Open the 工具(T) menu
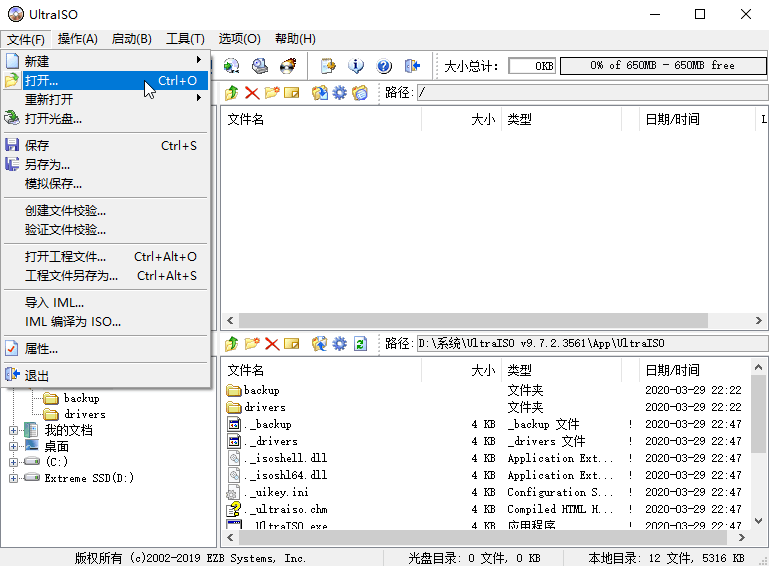 pos(185,39)
